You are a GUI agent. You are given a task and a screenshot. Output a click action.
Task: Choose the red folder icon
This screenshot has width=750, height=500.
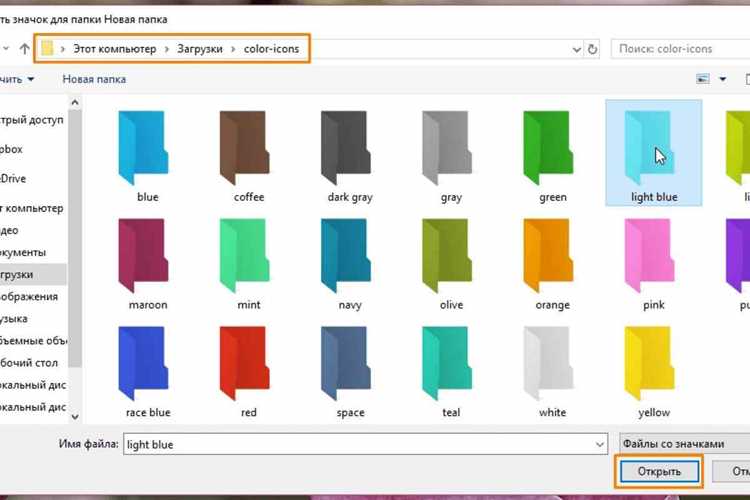[245, 363]
